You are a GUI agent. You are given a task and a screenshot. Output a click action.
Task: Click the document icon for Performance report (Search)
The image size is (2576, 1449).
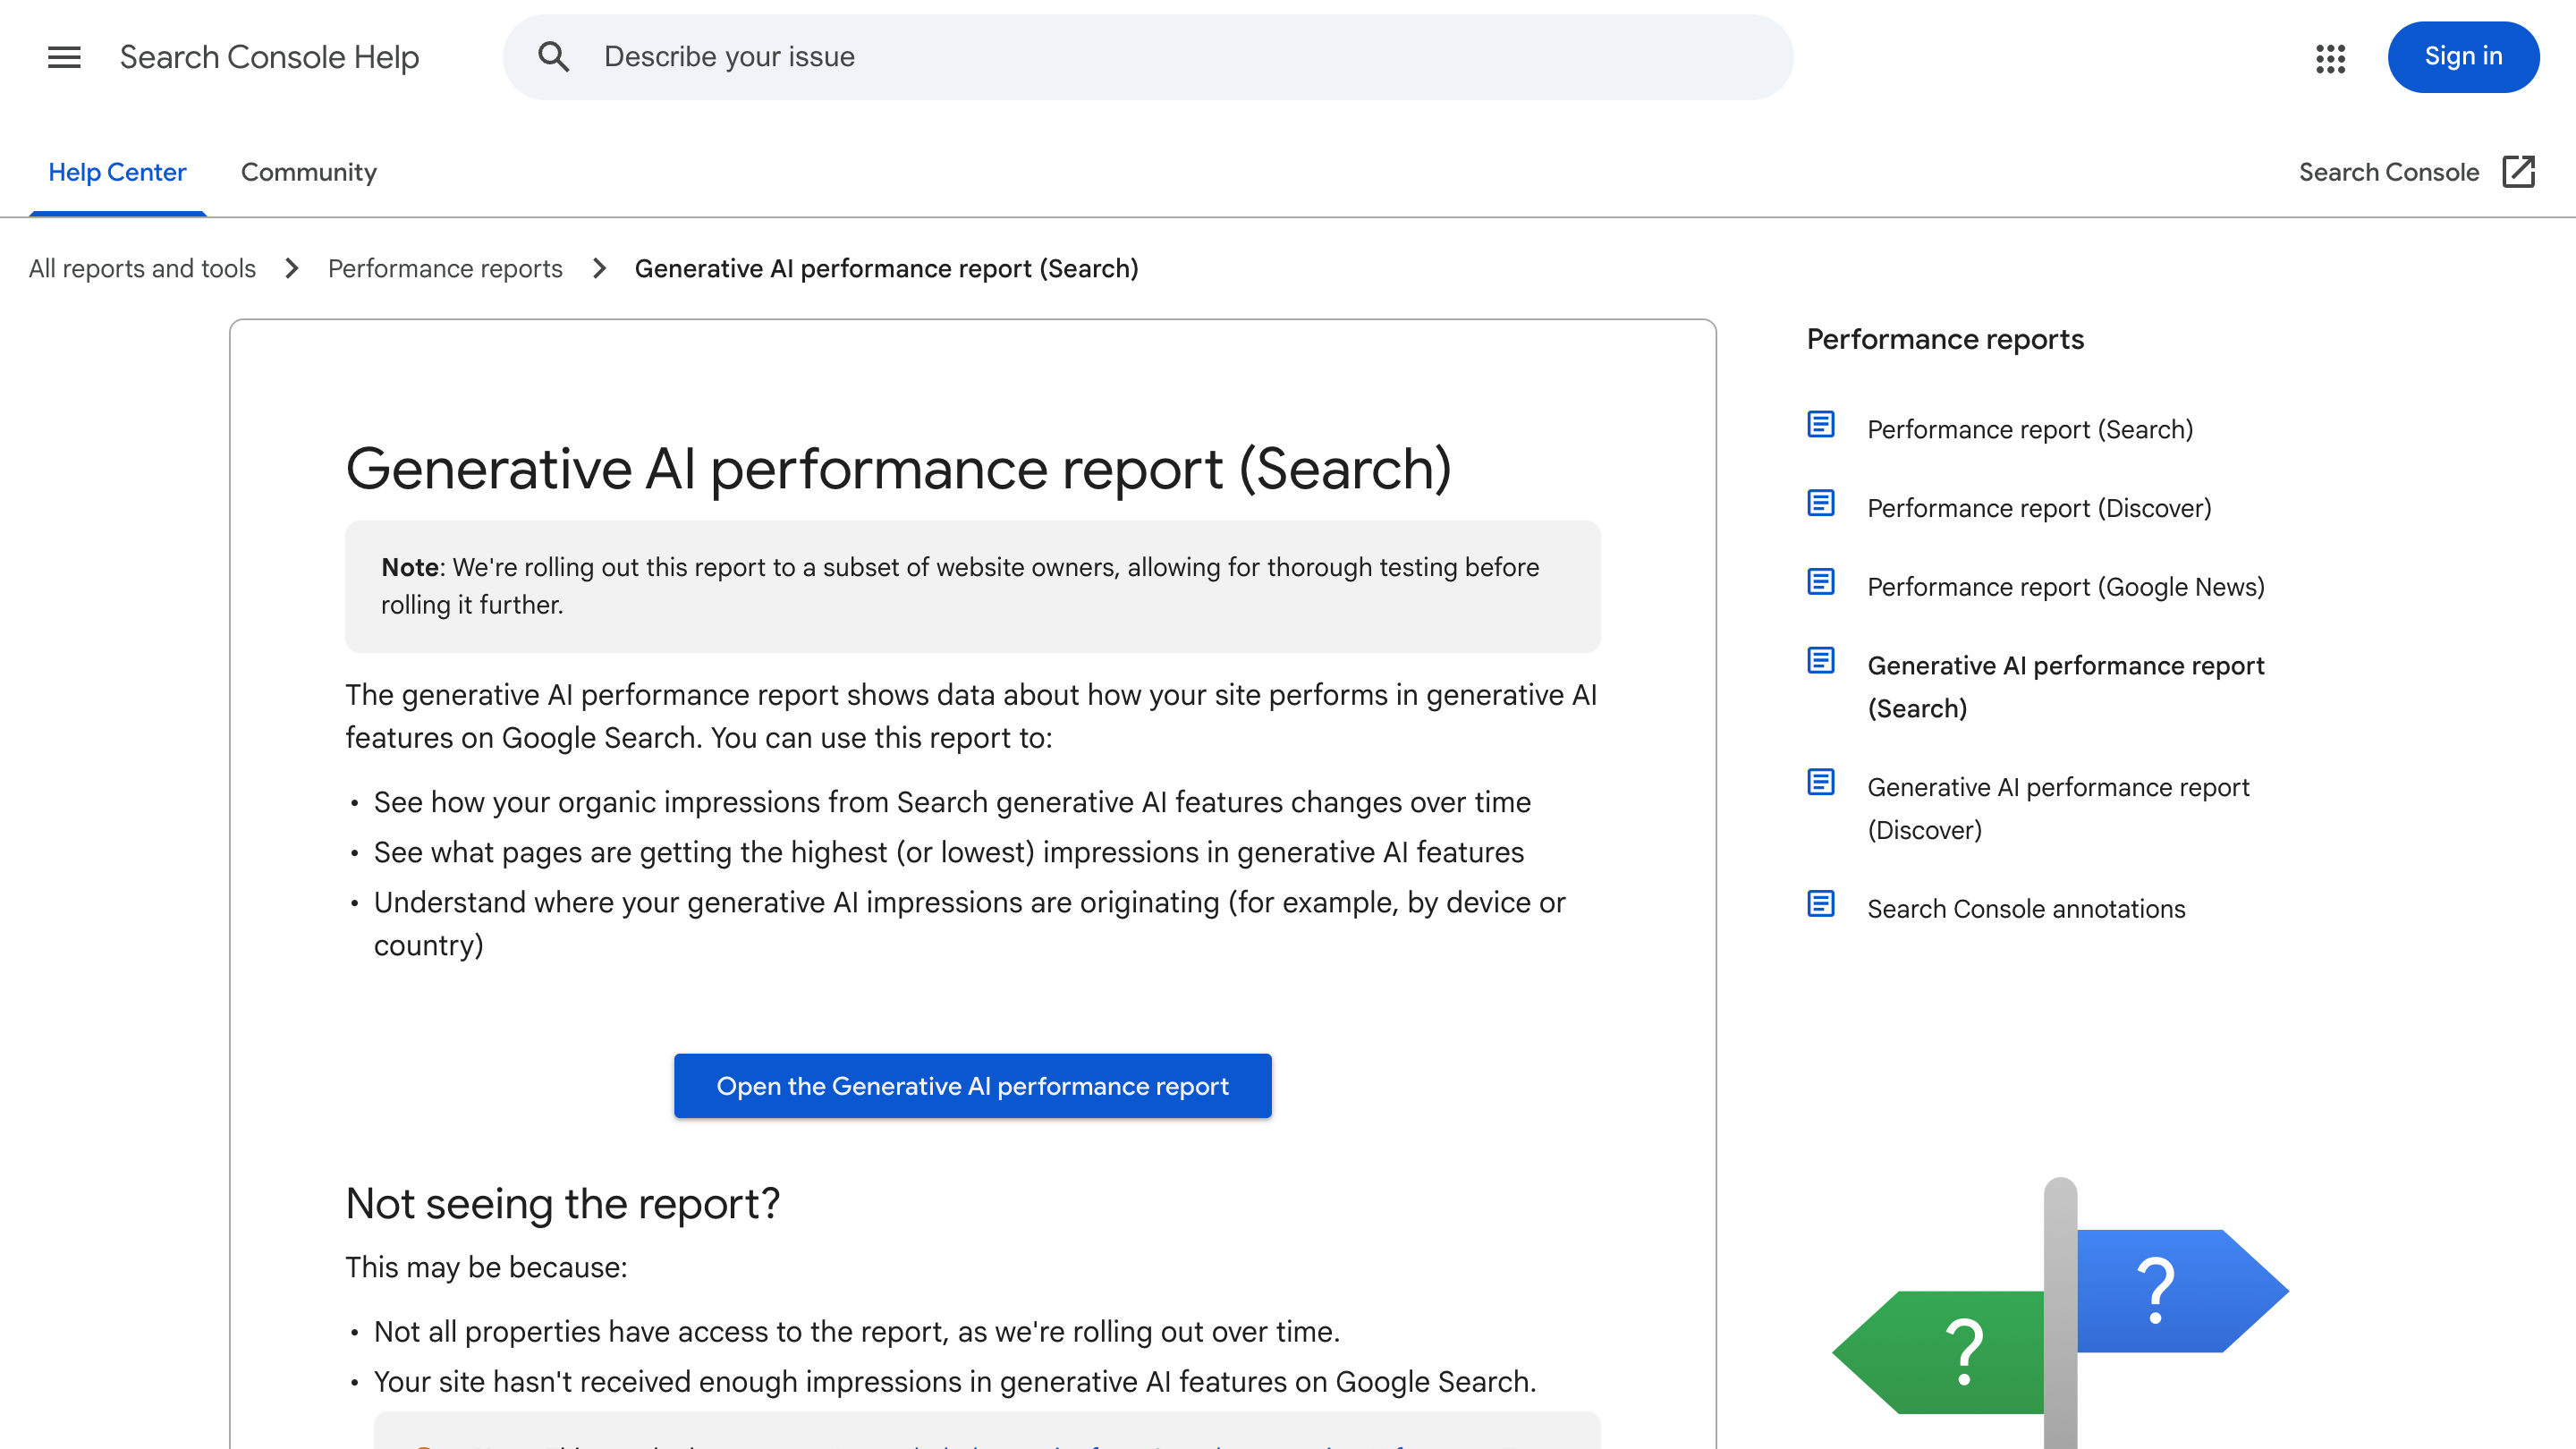pyautogui.click(x=1821, y=424)
